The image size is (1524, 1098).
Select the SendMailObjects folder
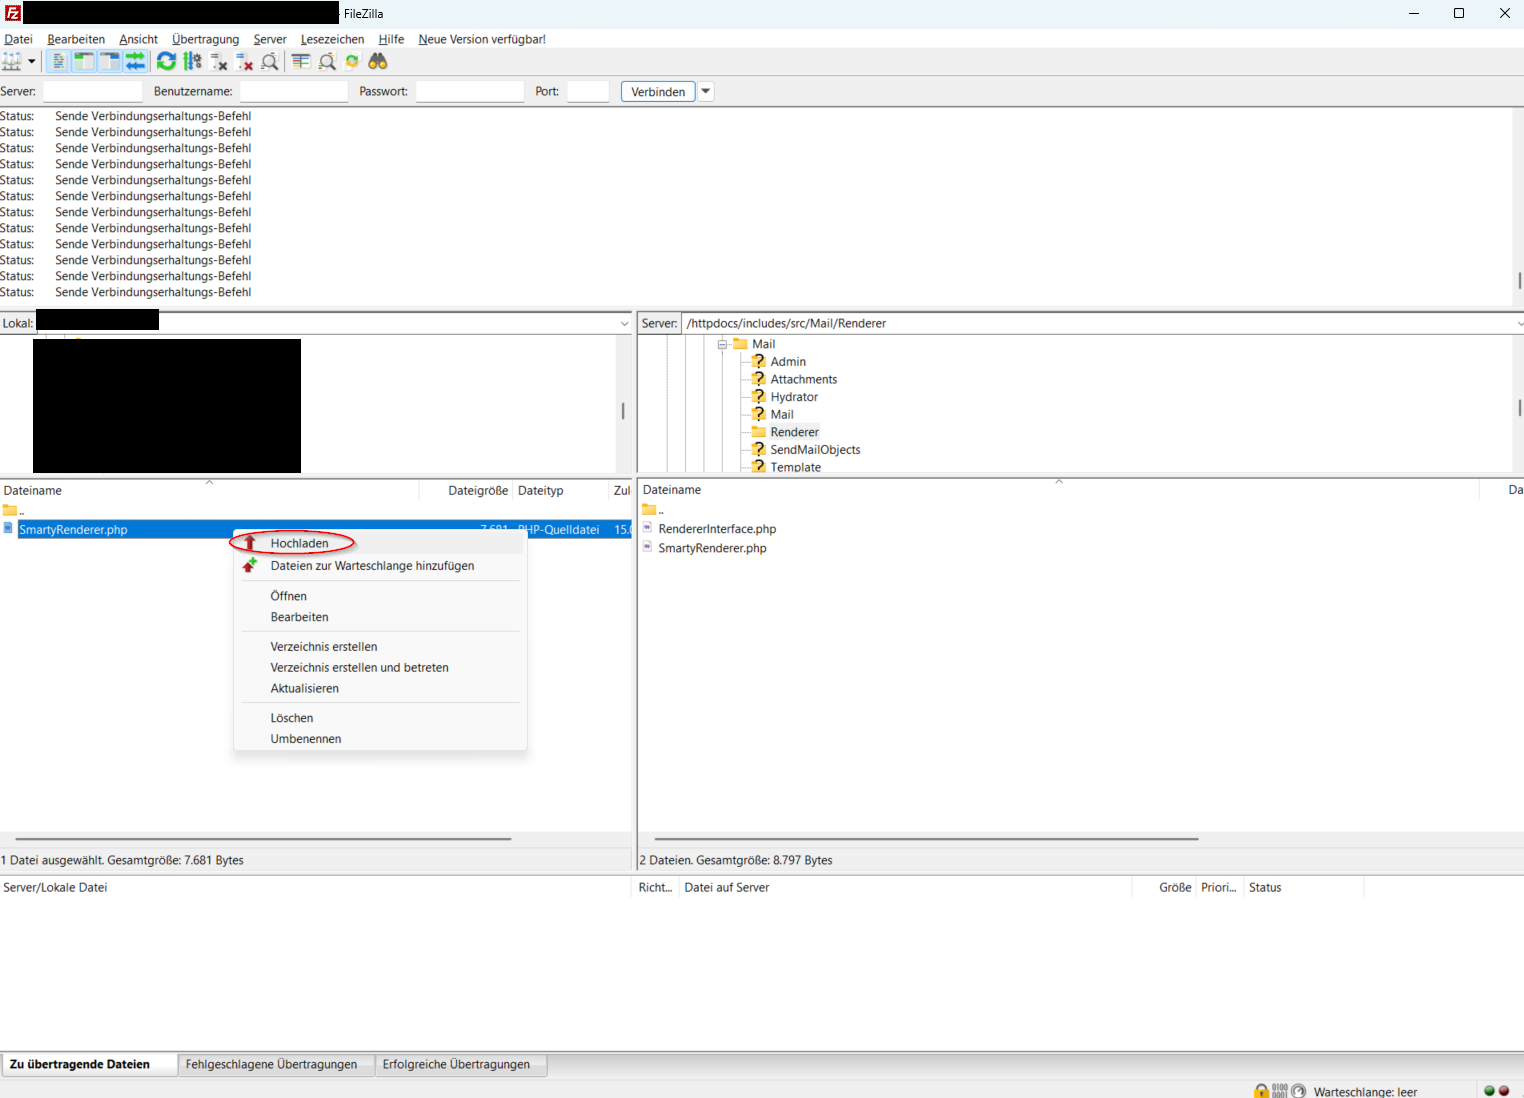(x=815, y=450)
